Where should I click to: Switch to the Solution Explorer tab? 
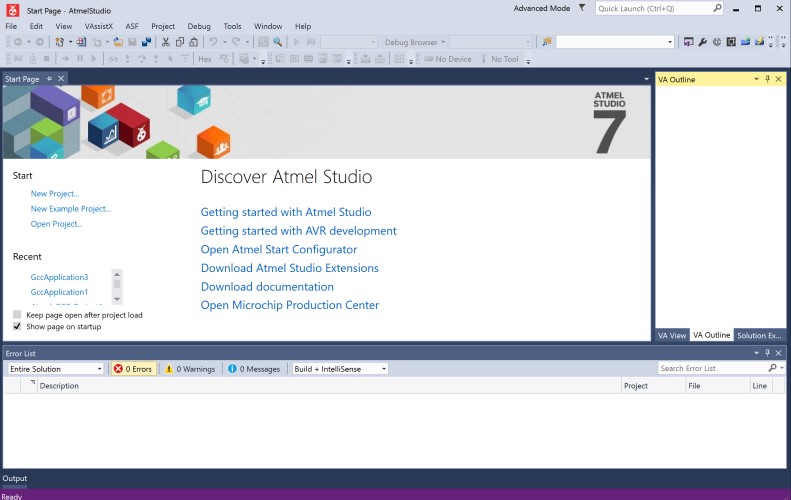pyautogui.click(x=759, y=335)
